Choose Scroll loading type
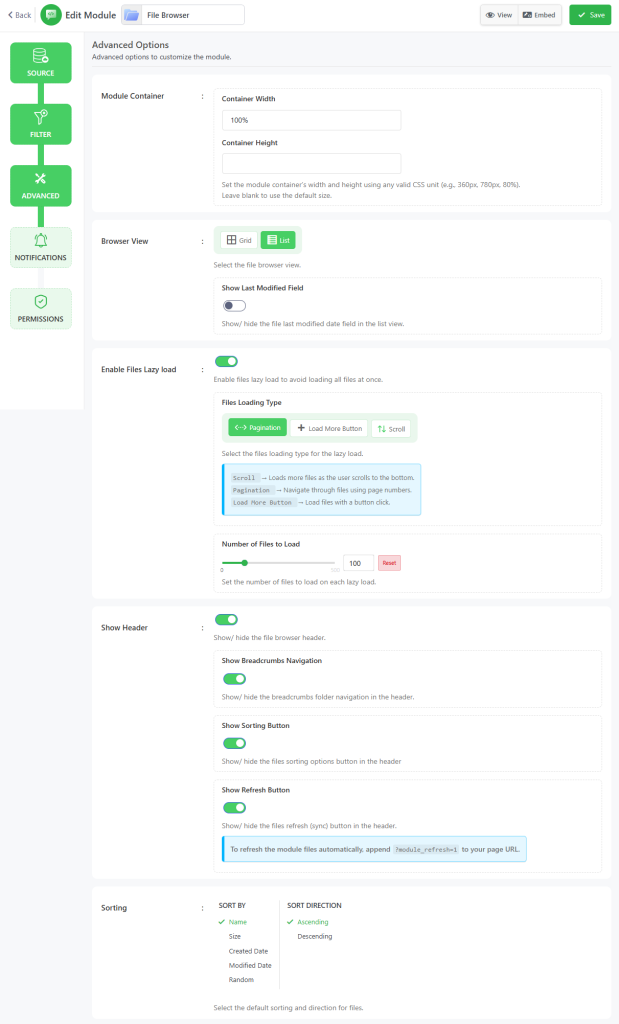619x1024 pixels. [x=391, y=428]
